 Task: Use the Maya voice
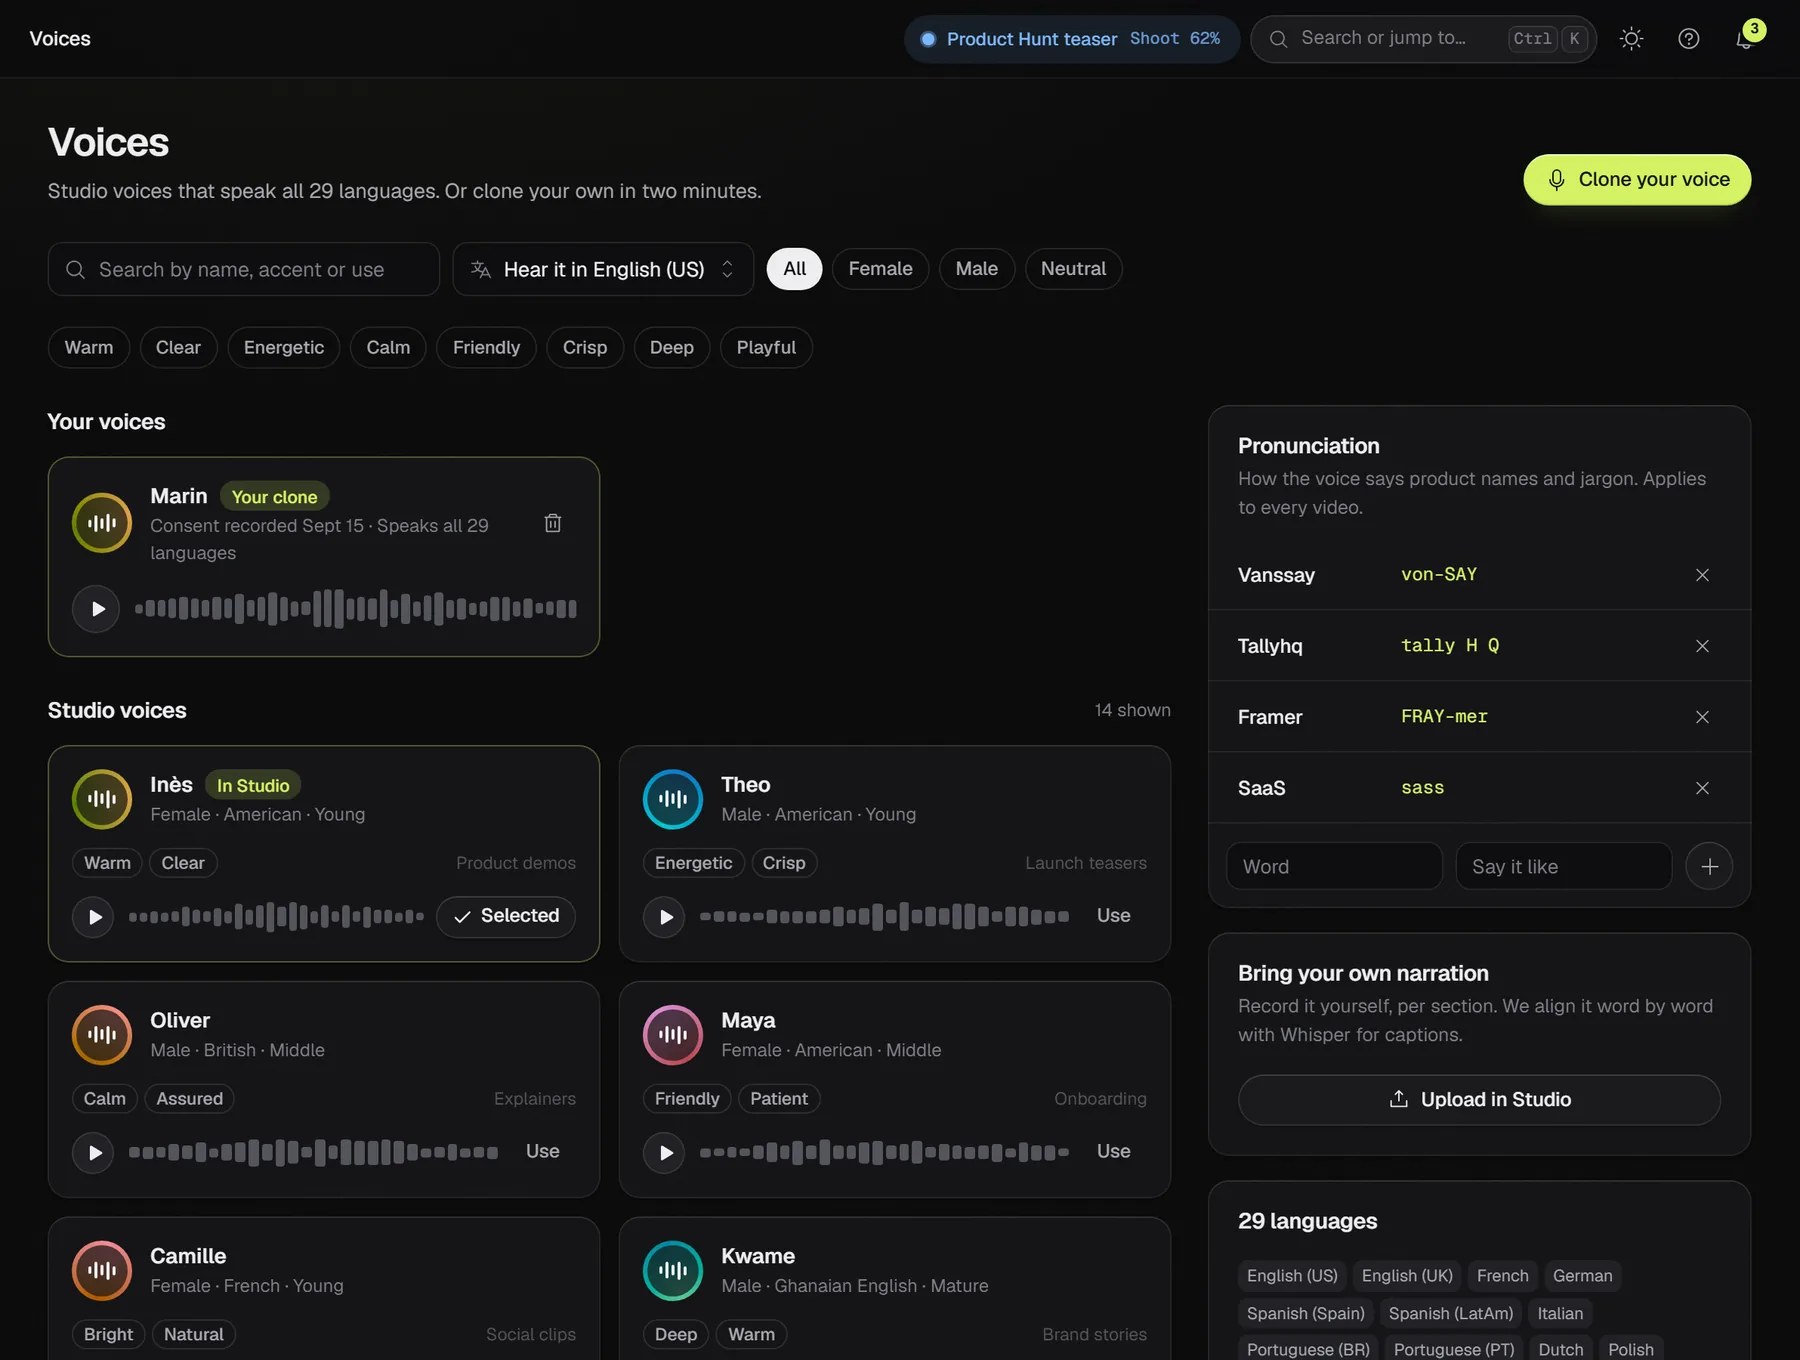click(x=1113, y=1151)
